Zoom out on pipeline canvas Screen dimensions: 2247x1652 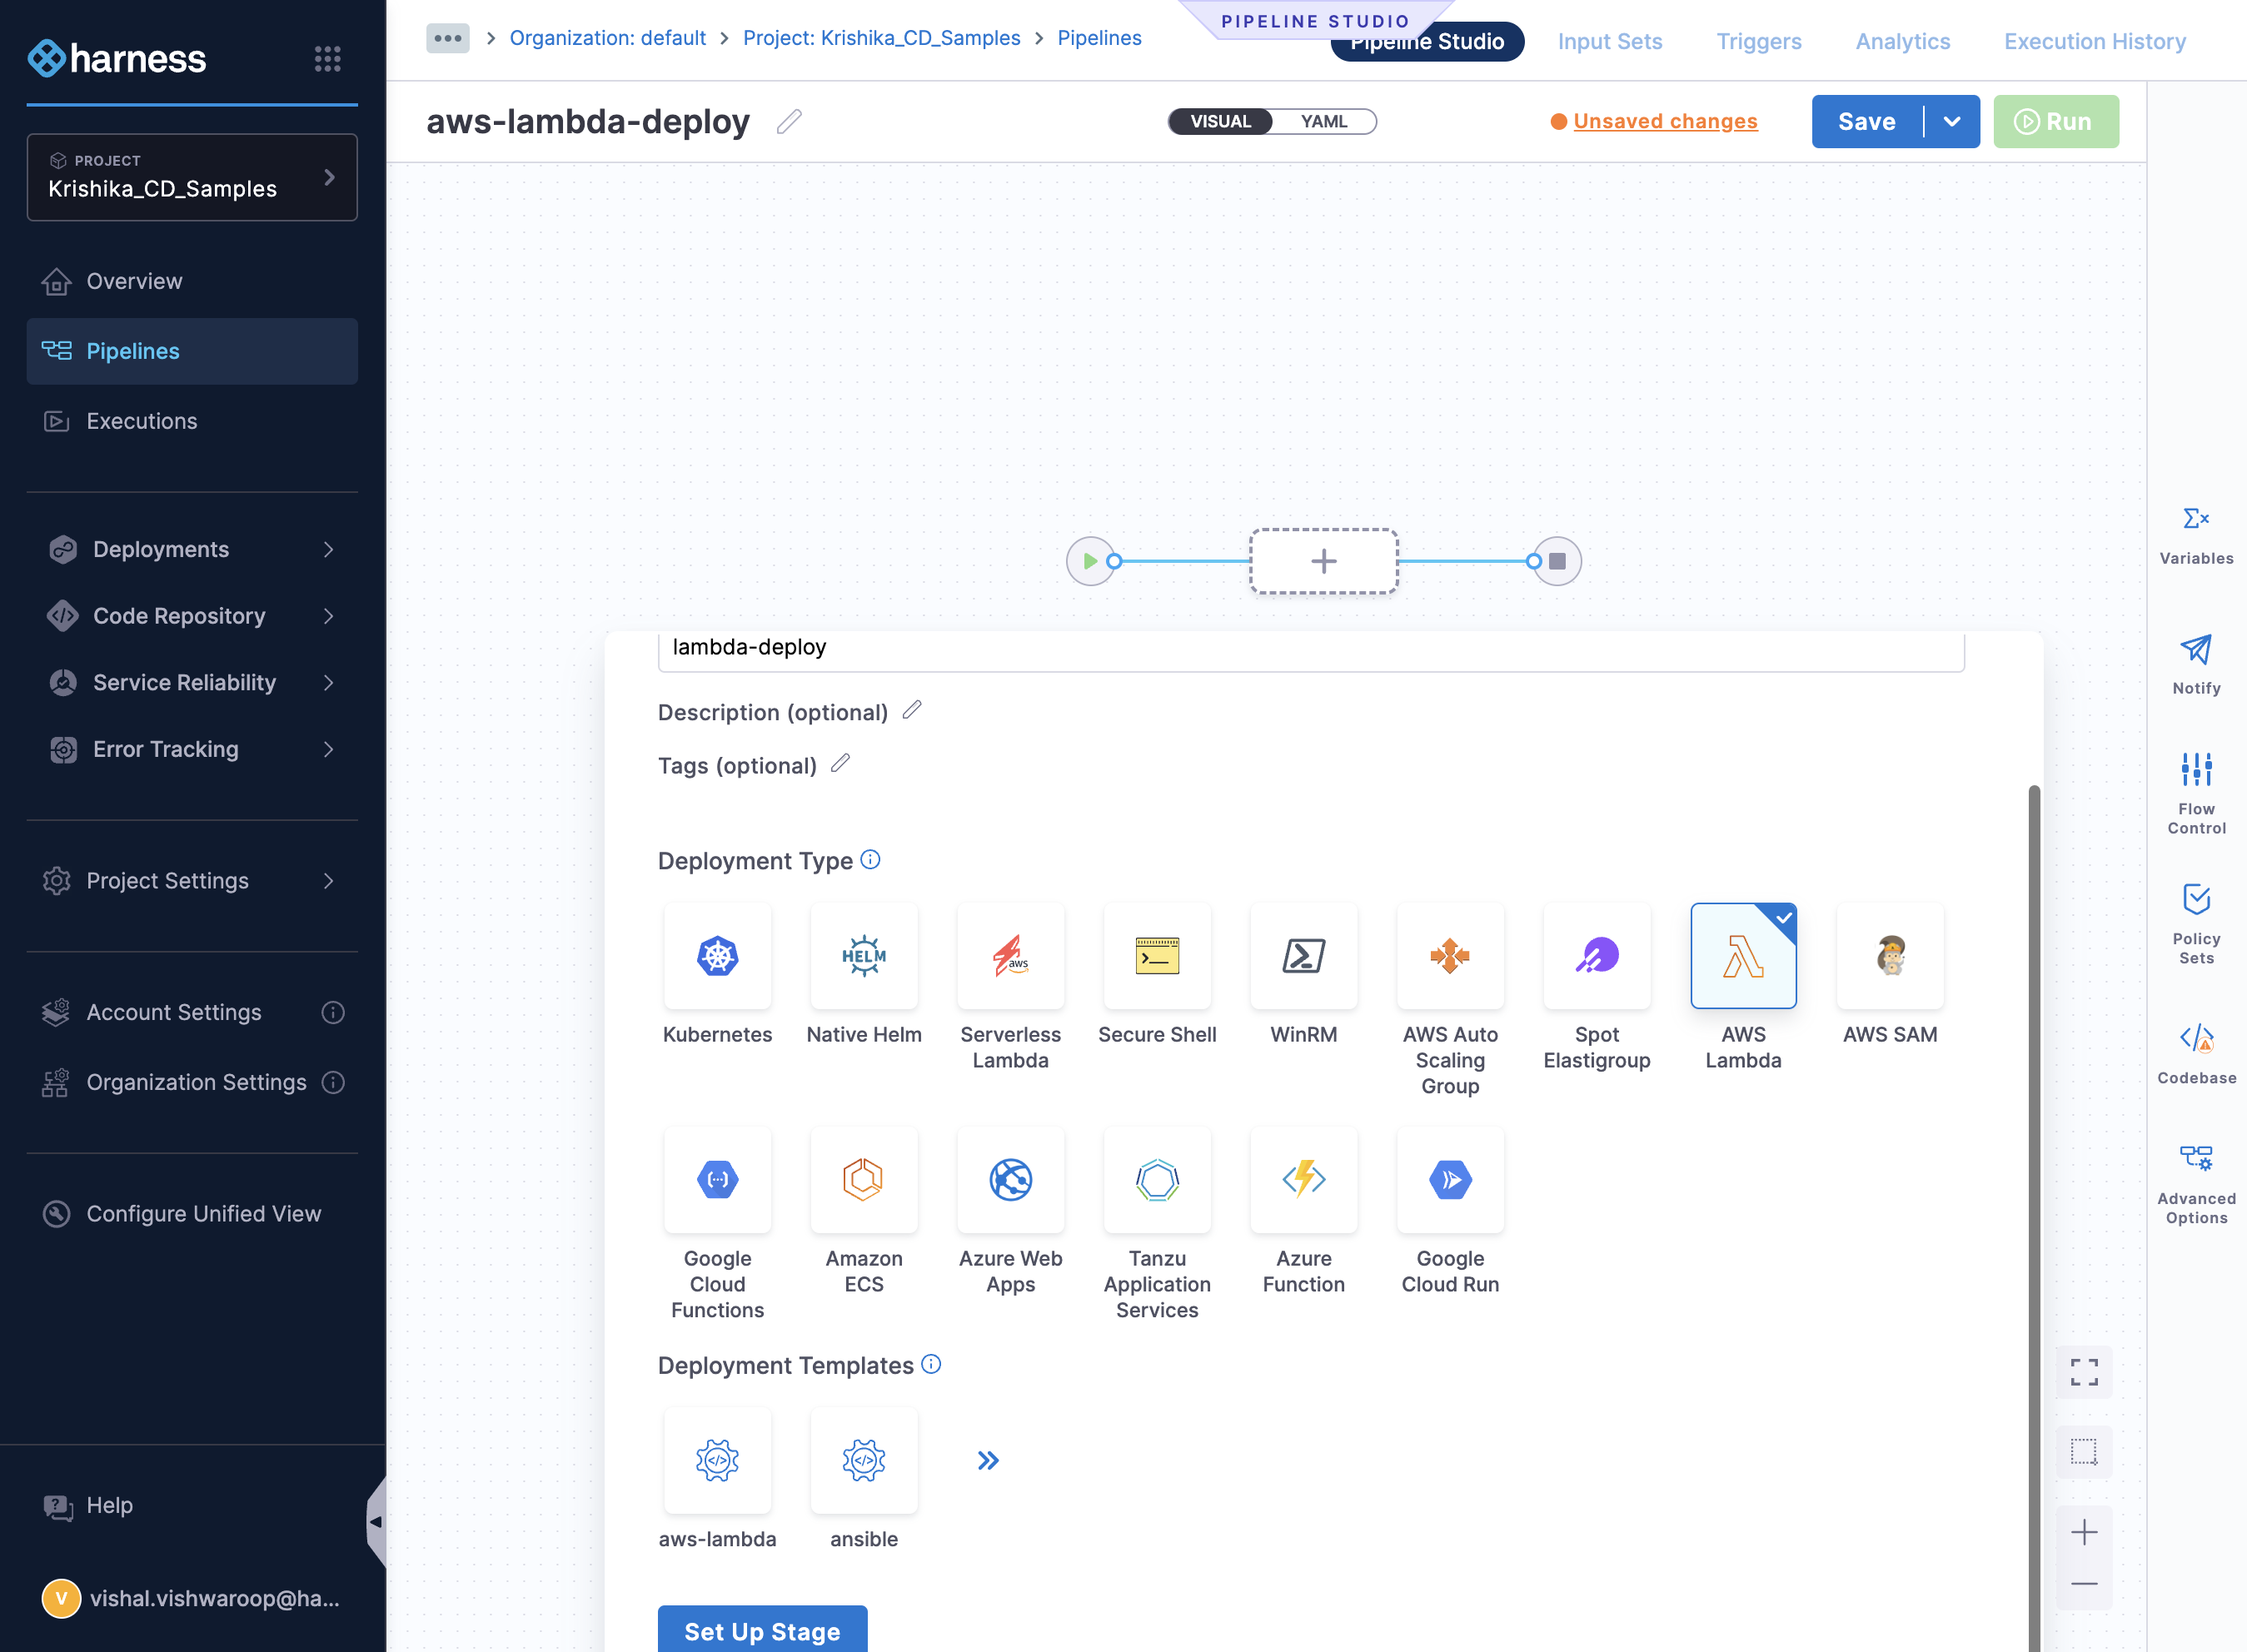pyautogui.click(x=2083, y=1583)
